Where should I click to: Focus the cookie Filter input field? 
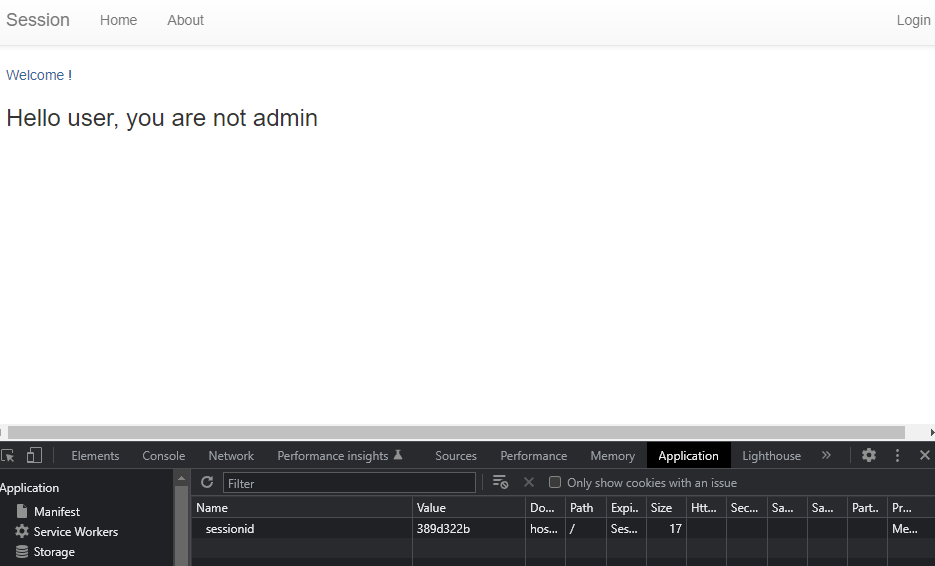349,483
